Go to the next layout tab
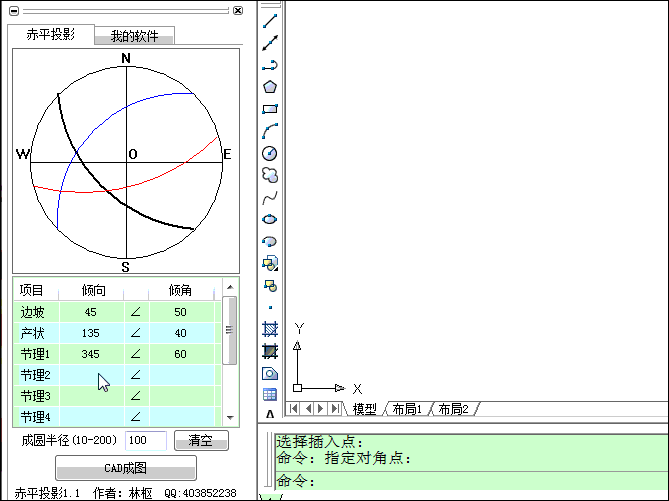Screen dimensions: 669x501 point(321,409)
